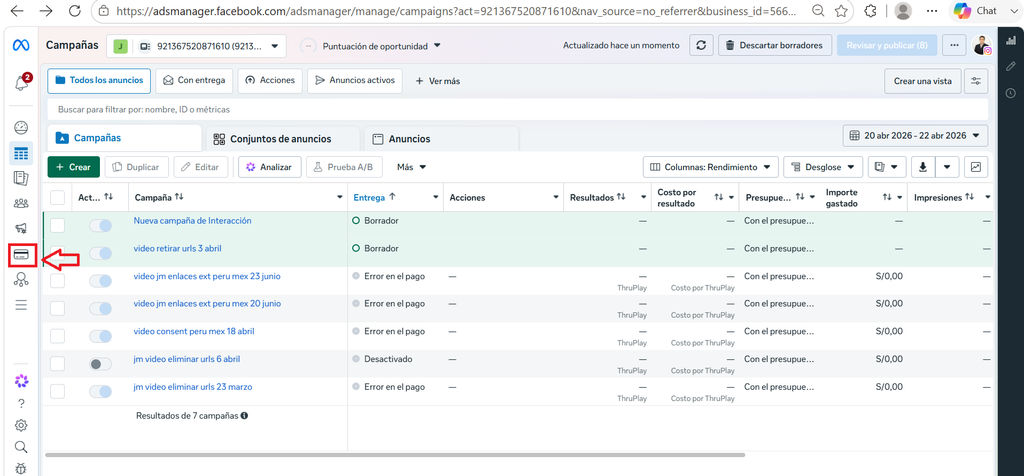Switch to the Anuncios tab
The image size is (1024, 476).
(441, 138)
